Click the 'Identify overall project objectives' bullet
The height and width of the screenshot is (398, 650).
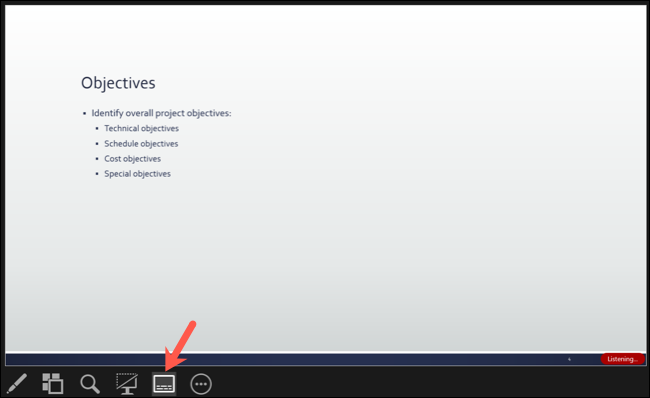point(161,113)
